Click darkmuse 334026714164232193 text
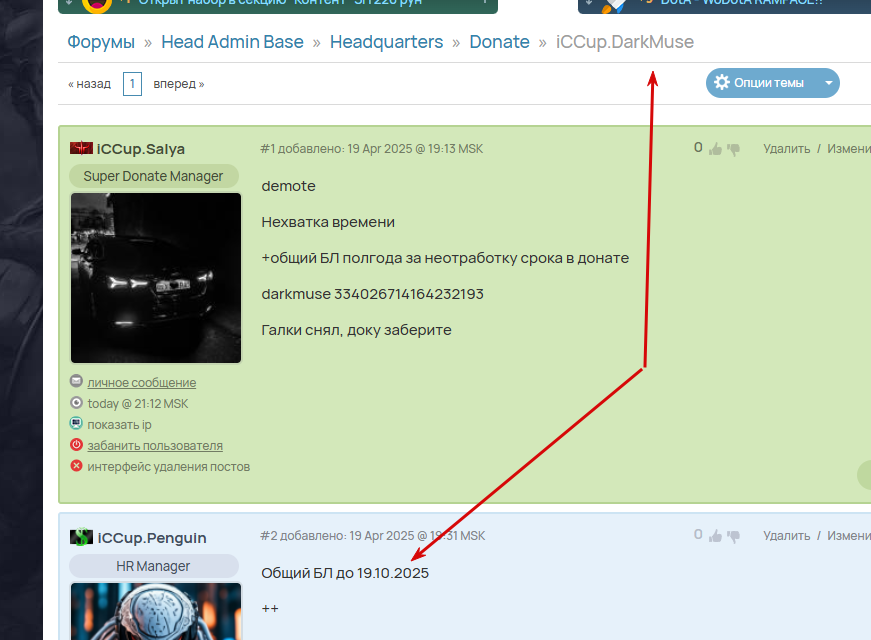The width and height of the screenshot is (871, 640). coord(373,294)
